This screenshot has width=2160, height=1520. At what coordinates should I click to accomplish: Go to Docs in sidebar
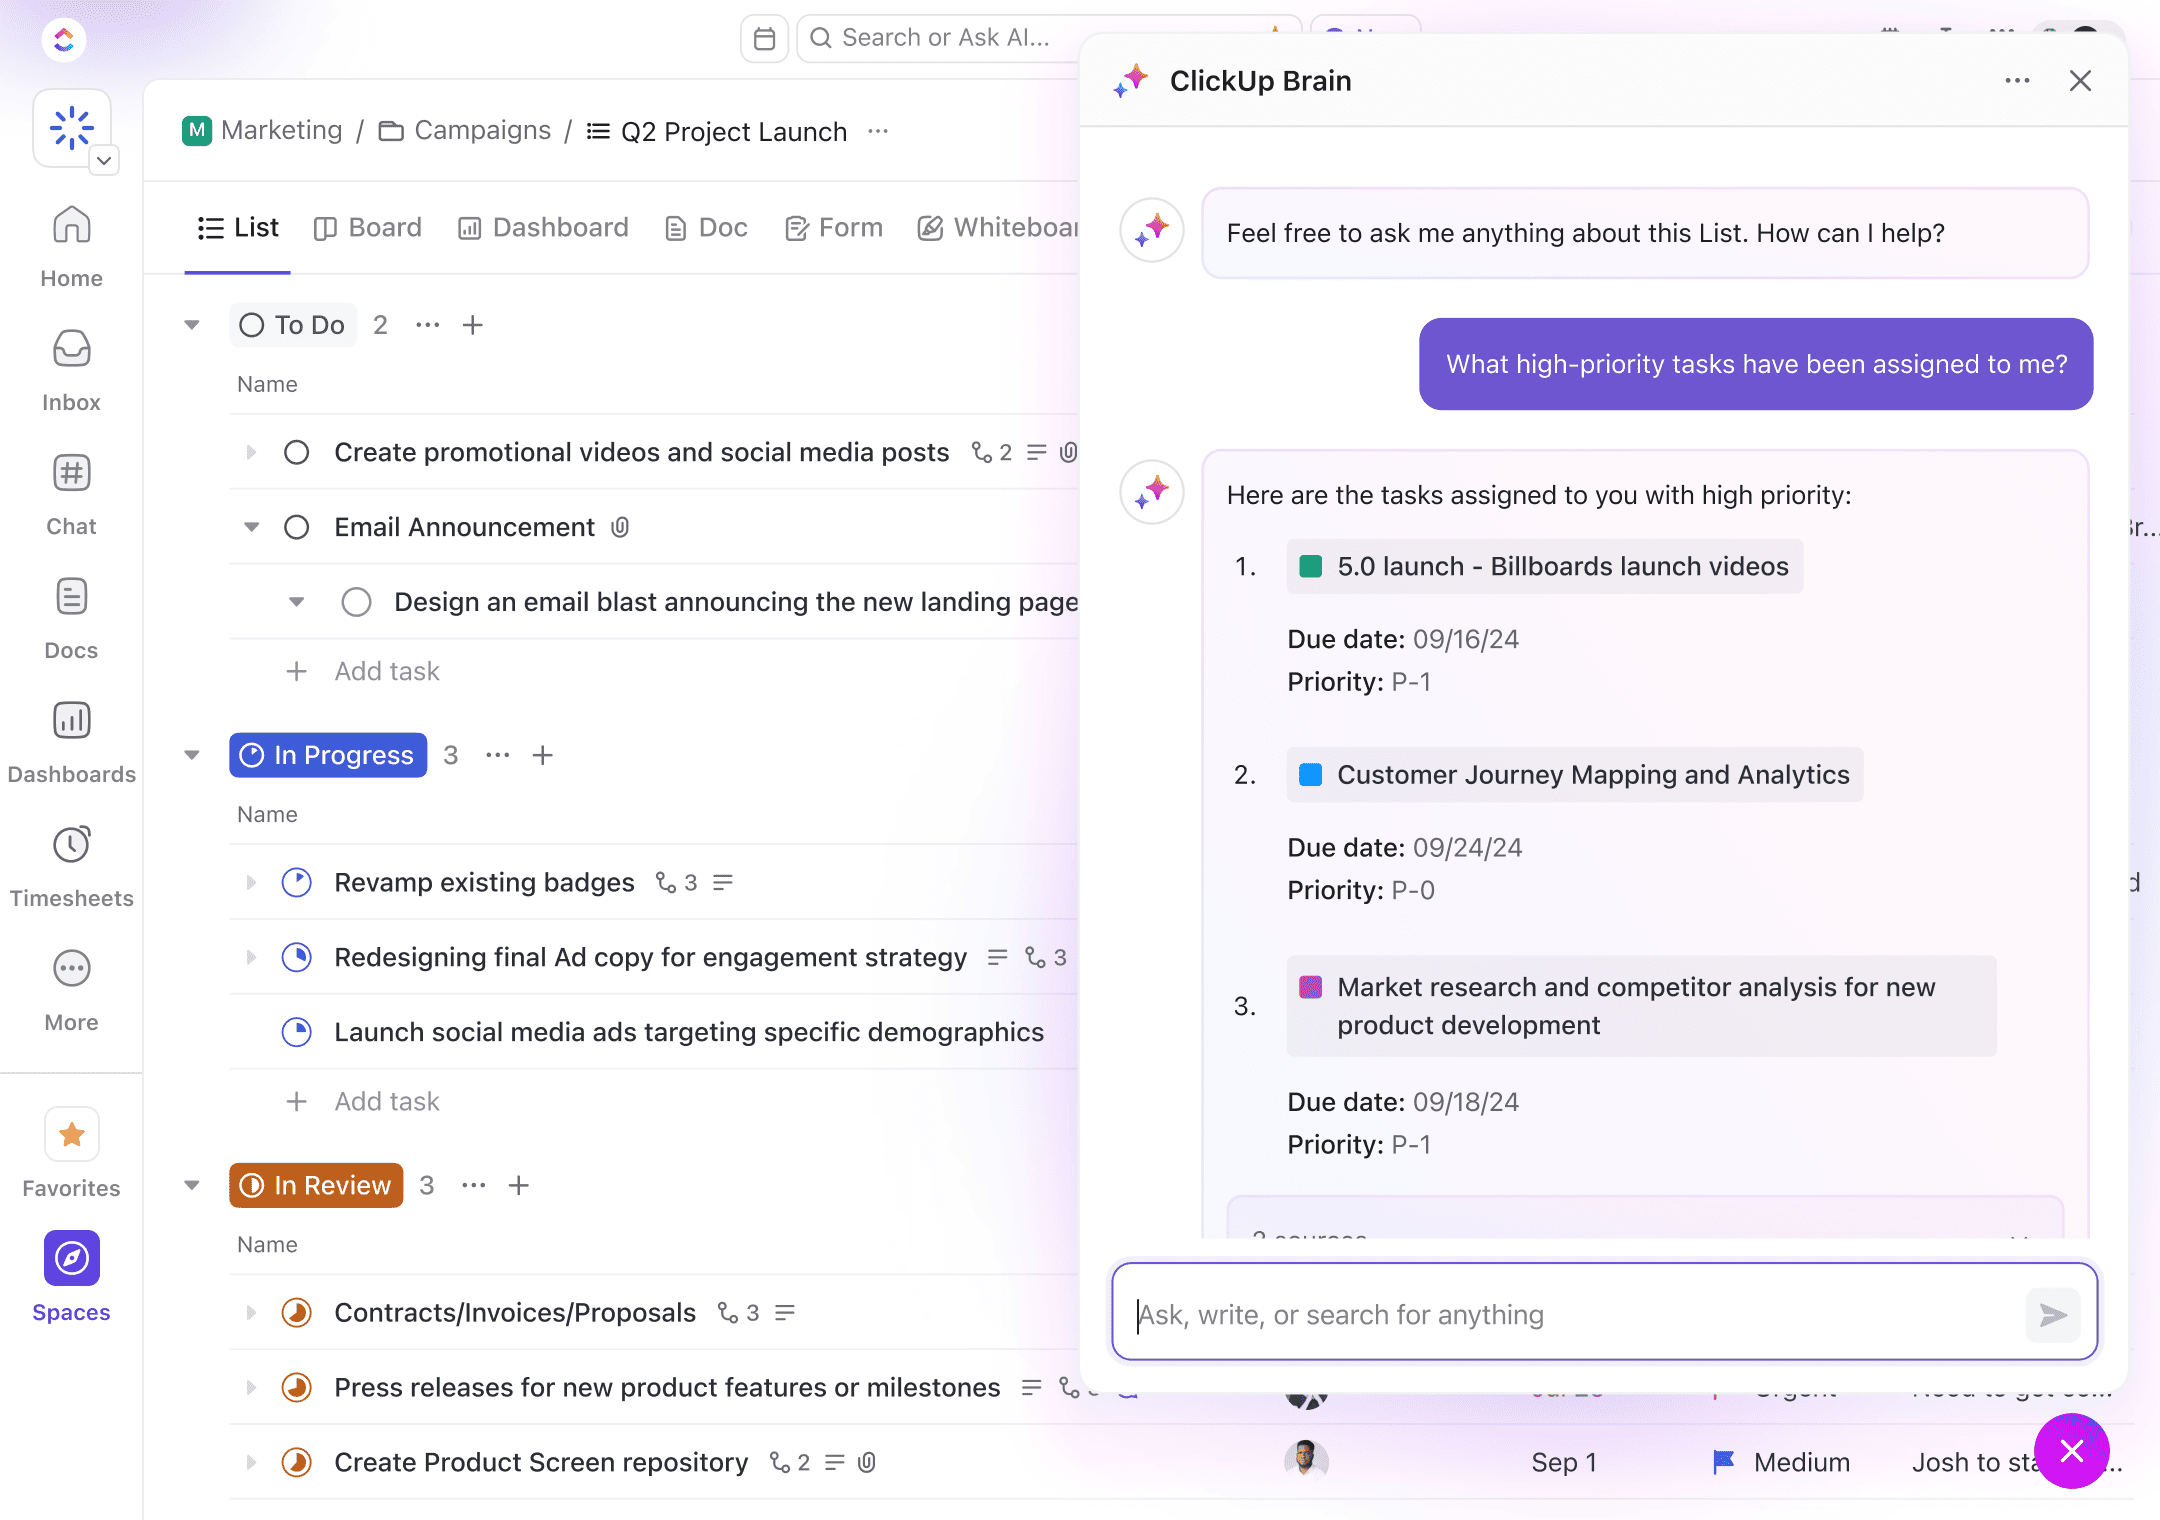(71, 598)
